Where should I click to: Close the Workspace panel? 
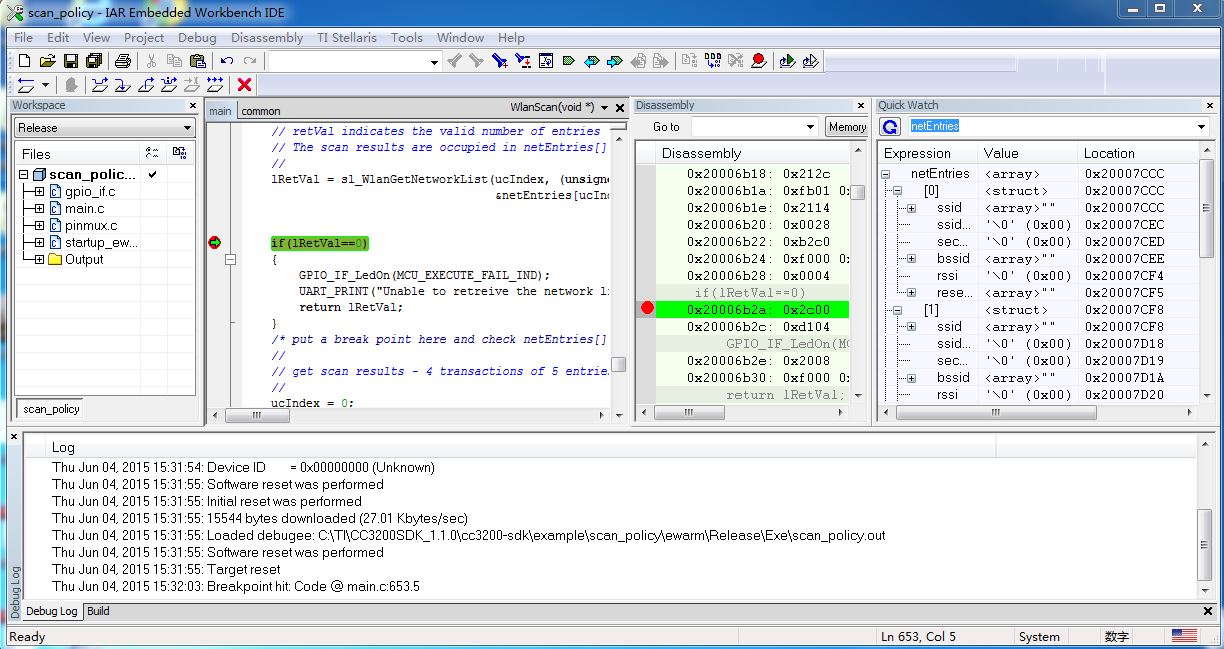tap(193, 105)
